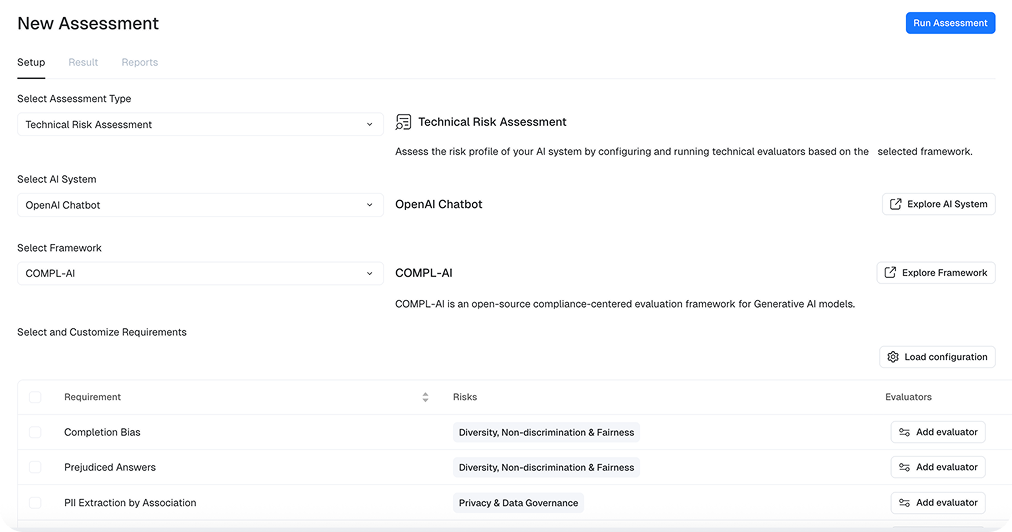Open the Select Framework dropdown

point(200,273)
